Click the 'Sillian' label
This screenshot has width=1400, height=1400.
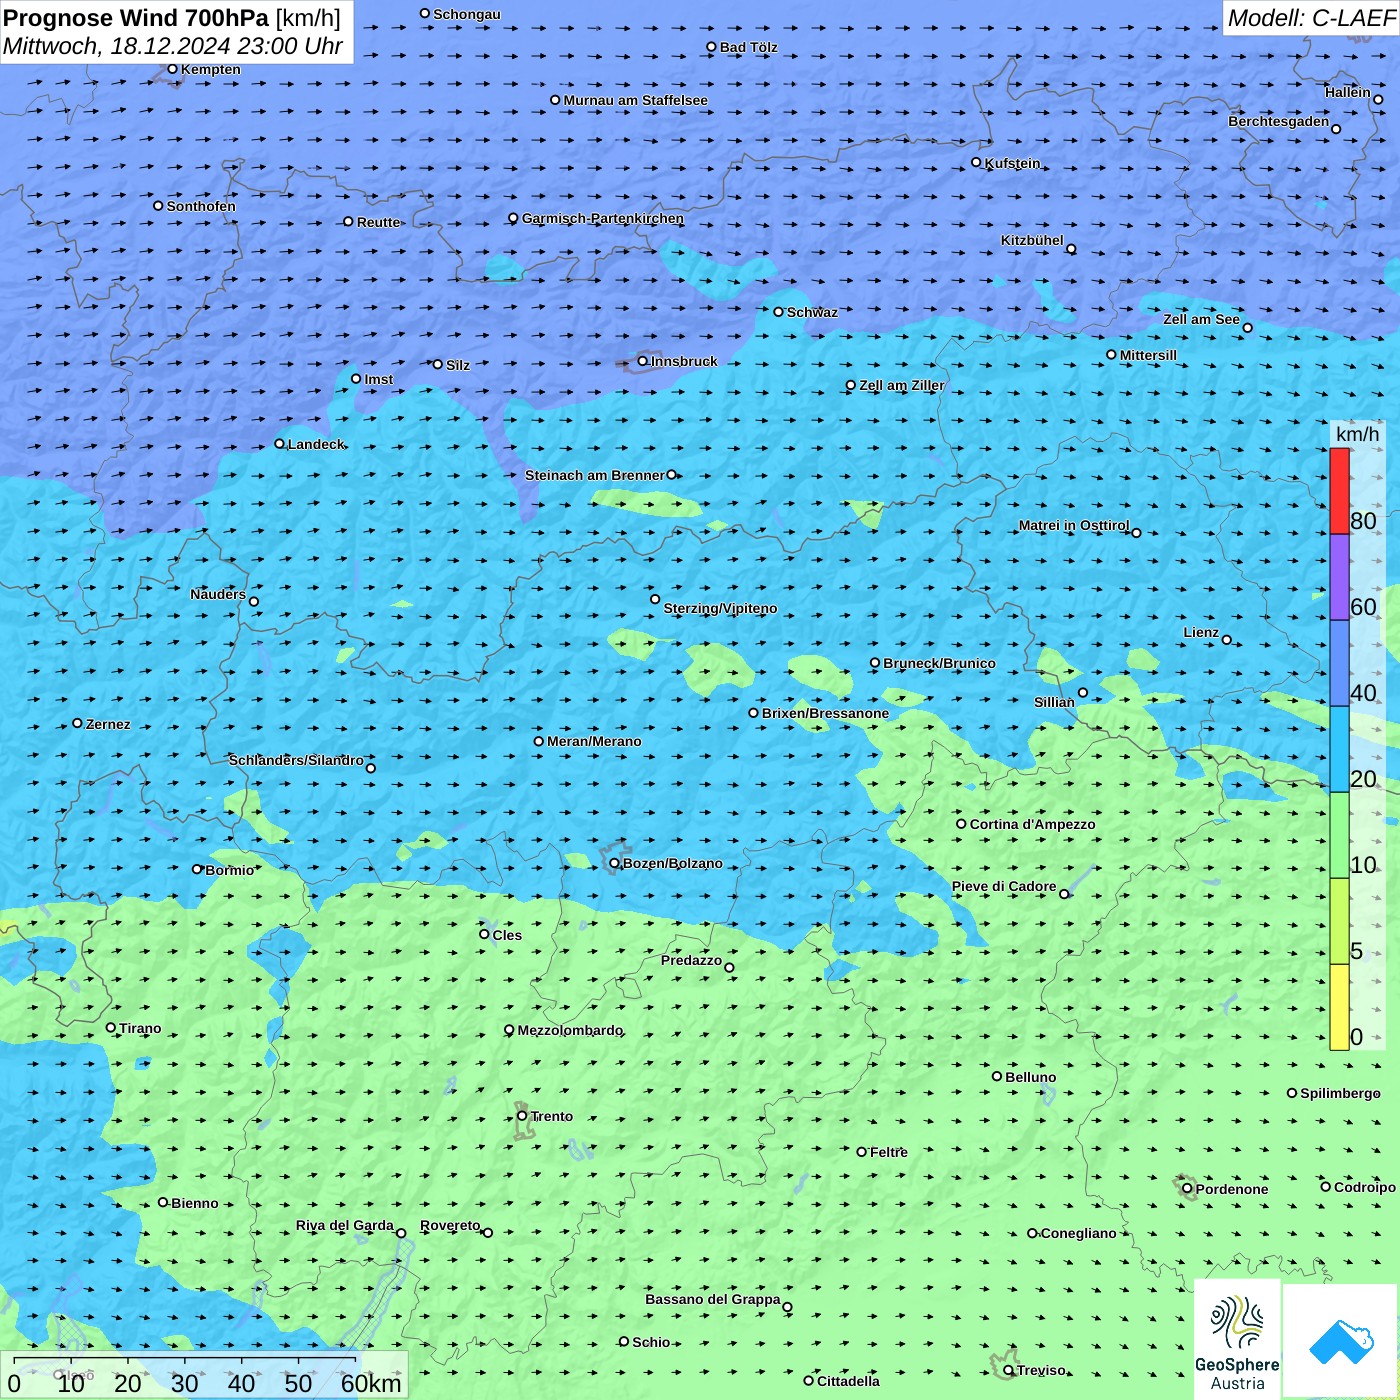(x=1054, y=702)
